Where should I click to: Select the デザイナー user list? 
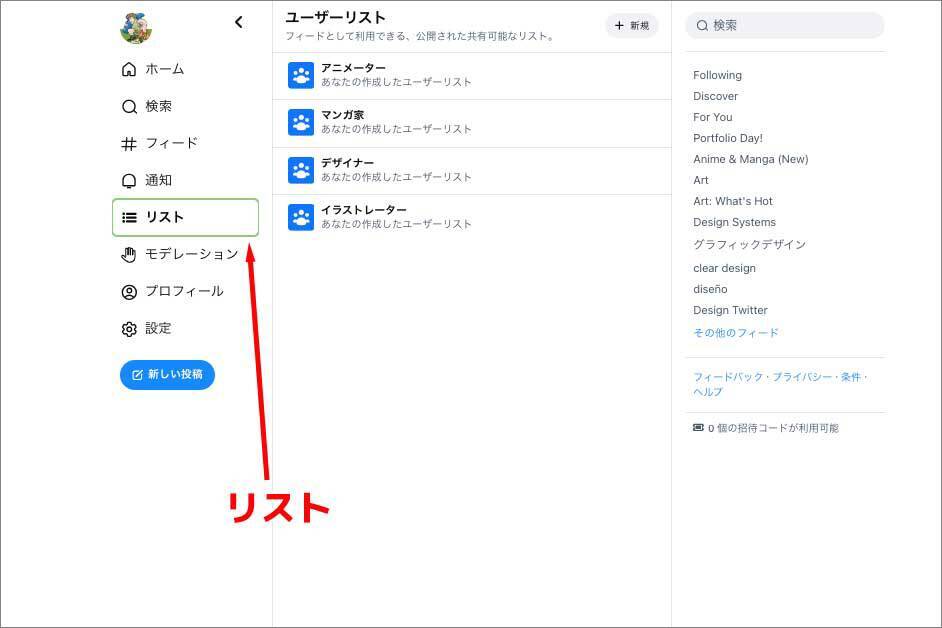pos(347,163)
